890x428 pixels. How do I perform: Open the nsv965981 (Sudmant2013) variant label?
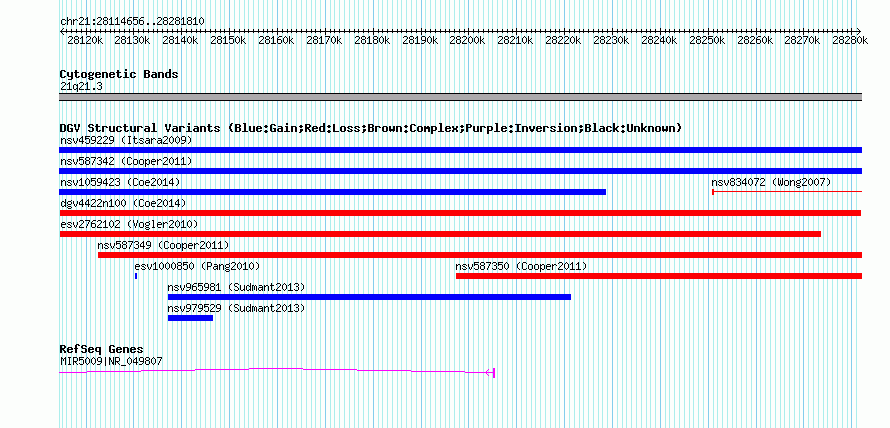236,287
